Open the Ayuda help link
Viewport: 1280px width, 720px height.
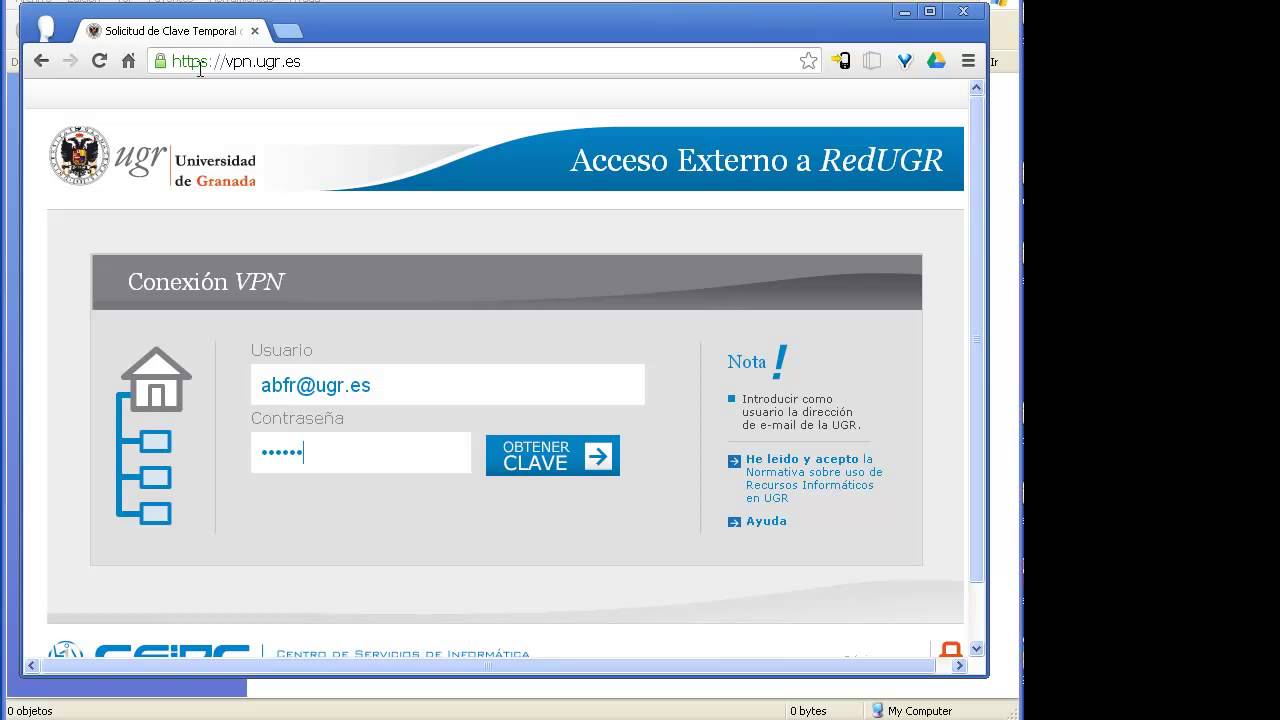(766, 521)
